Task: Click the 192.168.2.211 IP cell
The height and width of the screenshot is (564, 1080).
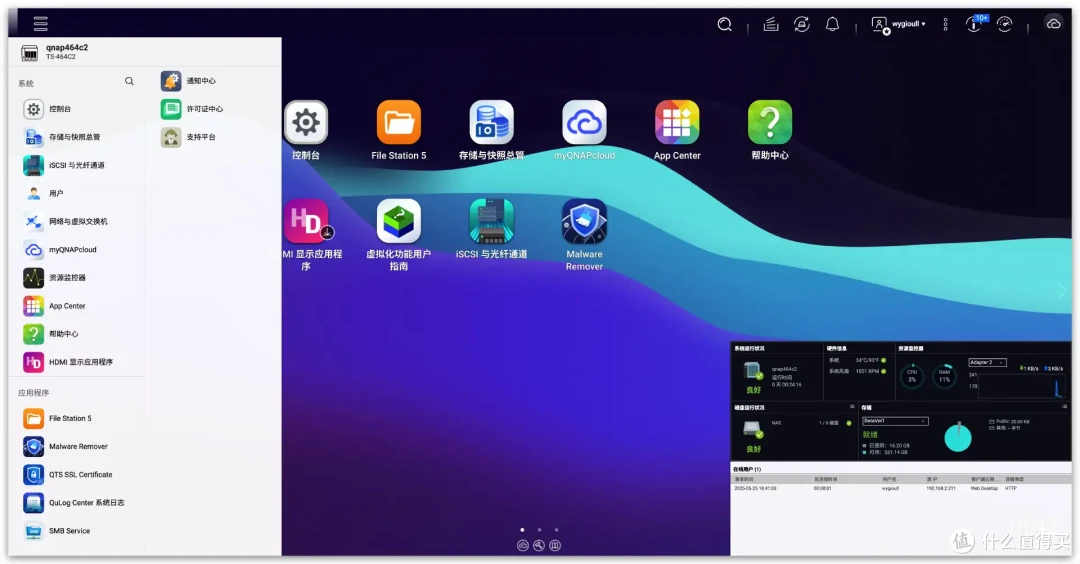Action: [x=942, y=488]
